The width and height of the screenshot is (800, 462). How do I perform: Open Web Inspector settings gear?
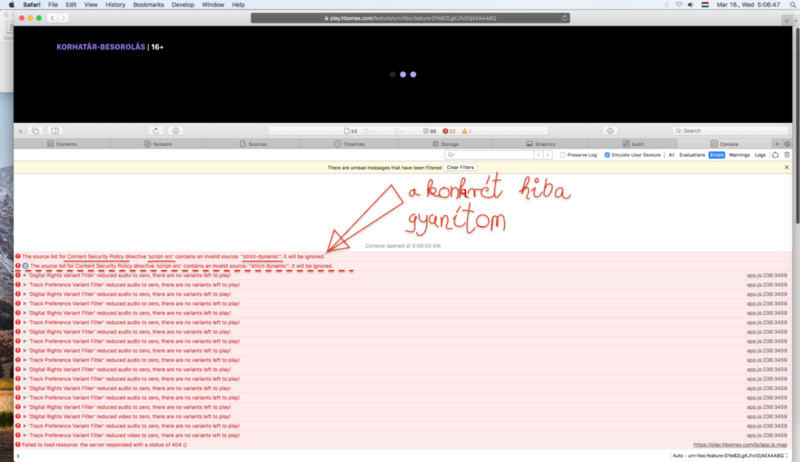(787, 144)
